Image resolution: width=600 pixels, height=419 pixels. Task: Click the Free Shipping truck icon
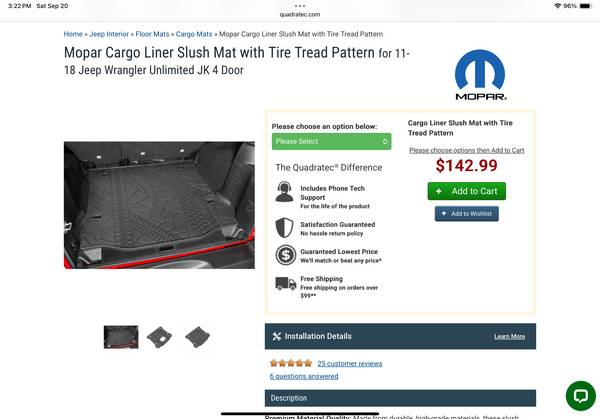(x=285, y=284)
